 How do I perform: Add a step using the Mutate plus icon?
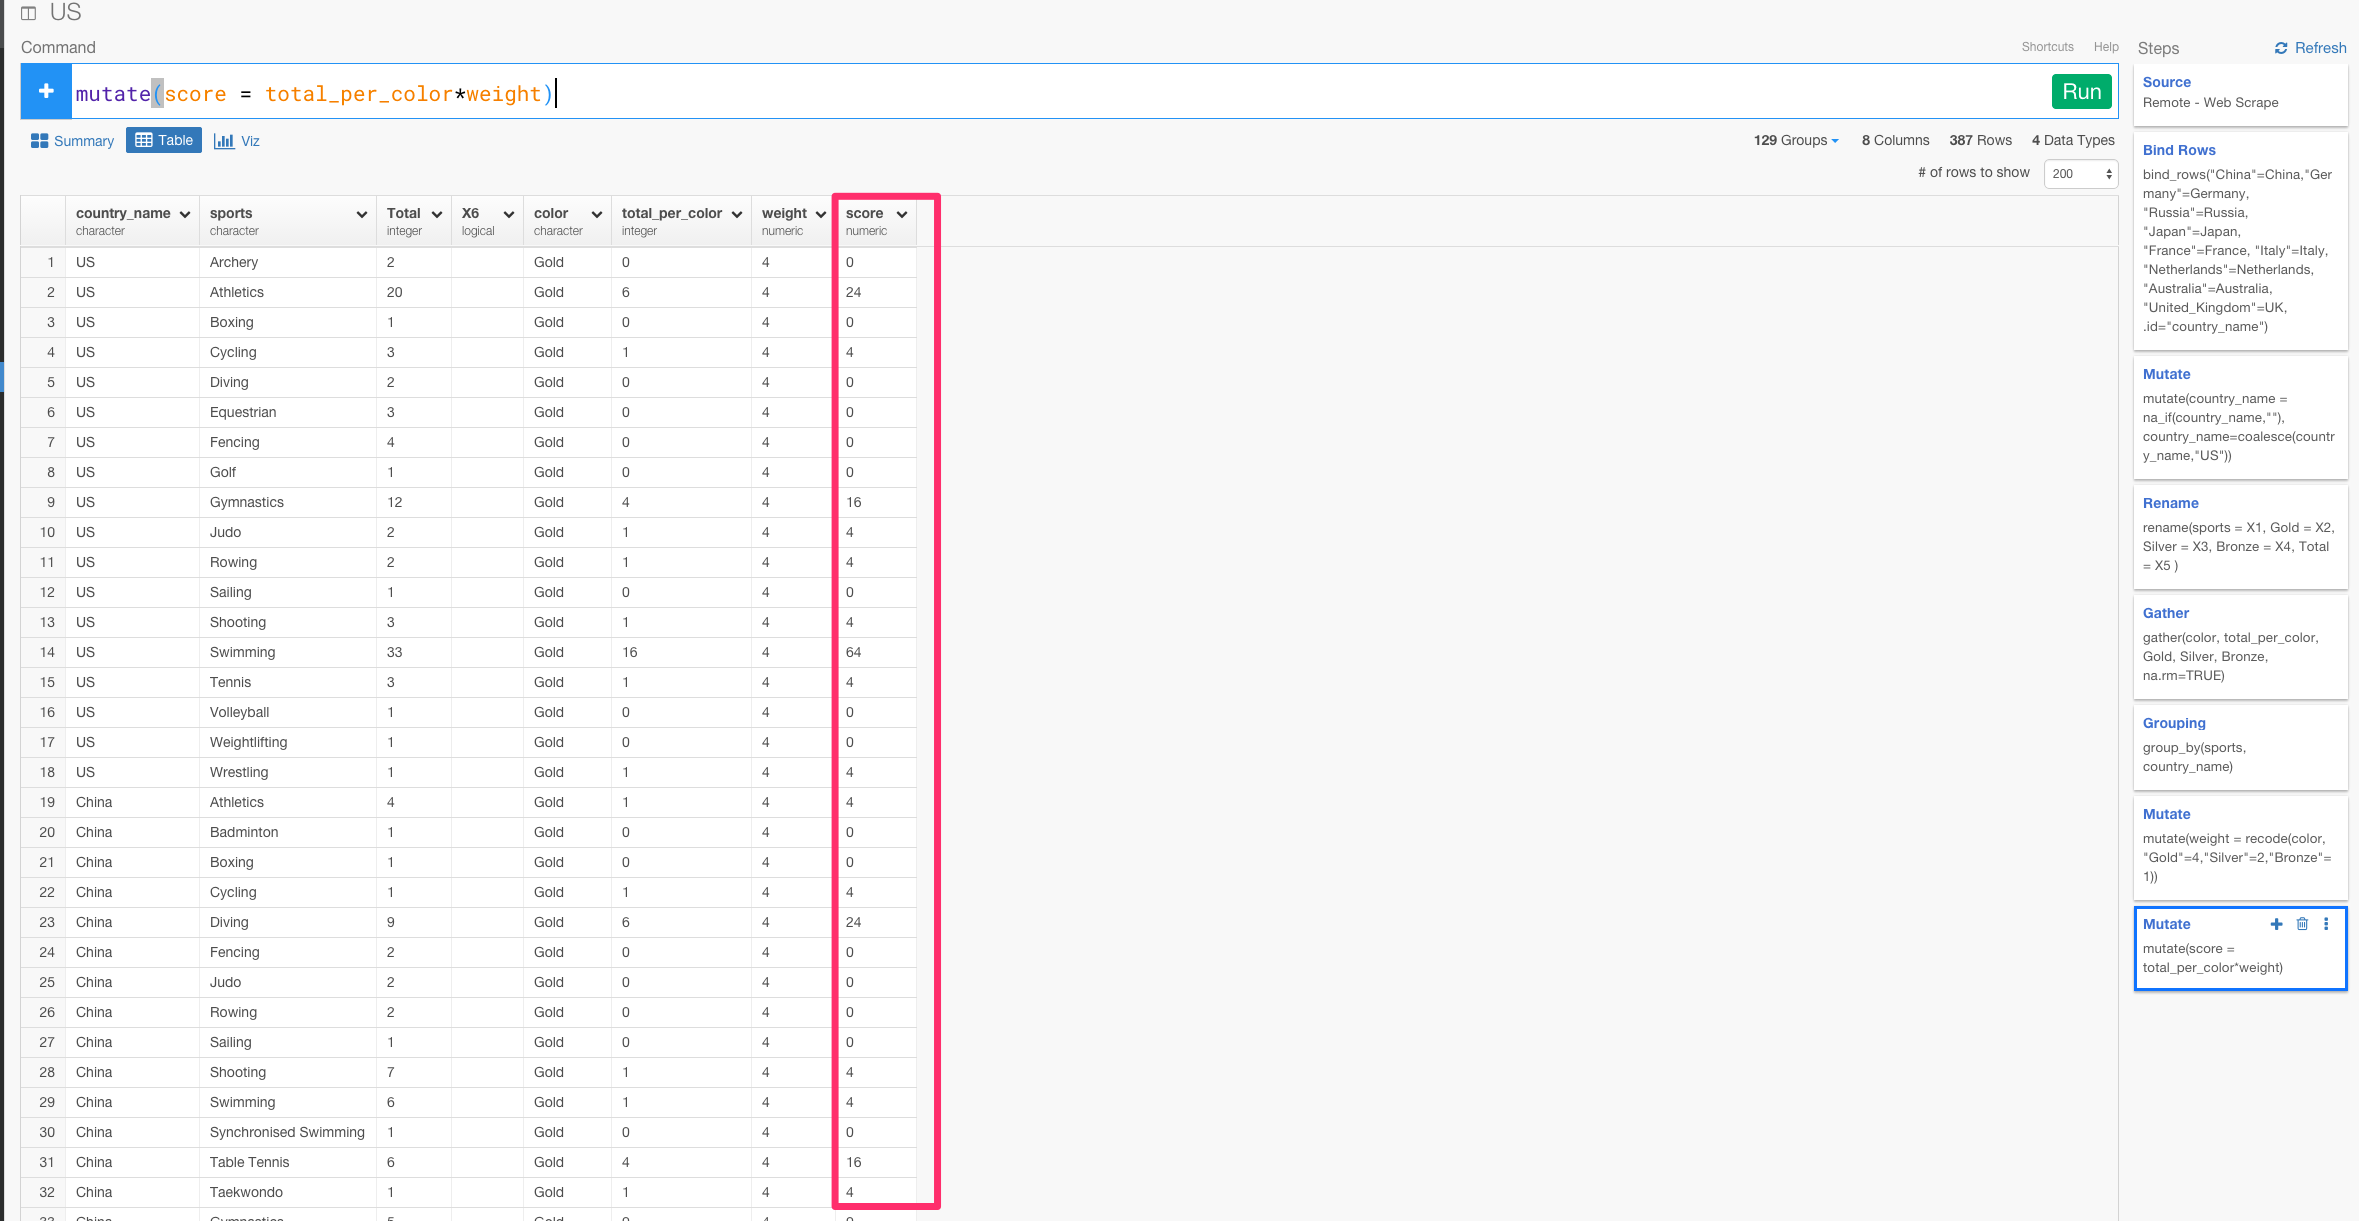coord(2276,924)
